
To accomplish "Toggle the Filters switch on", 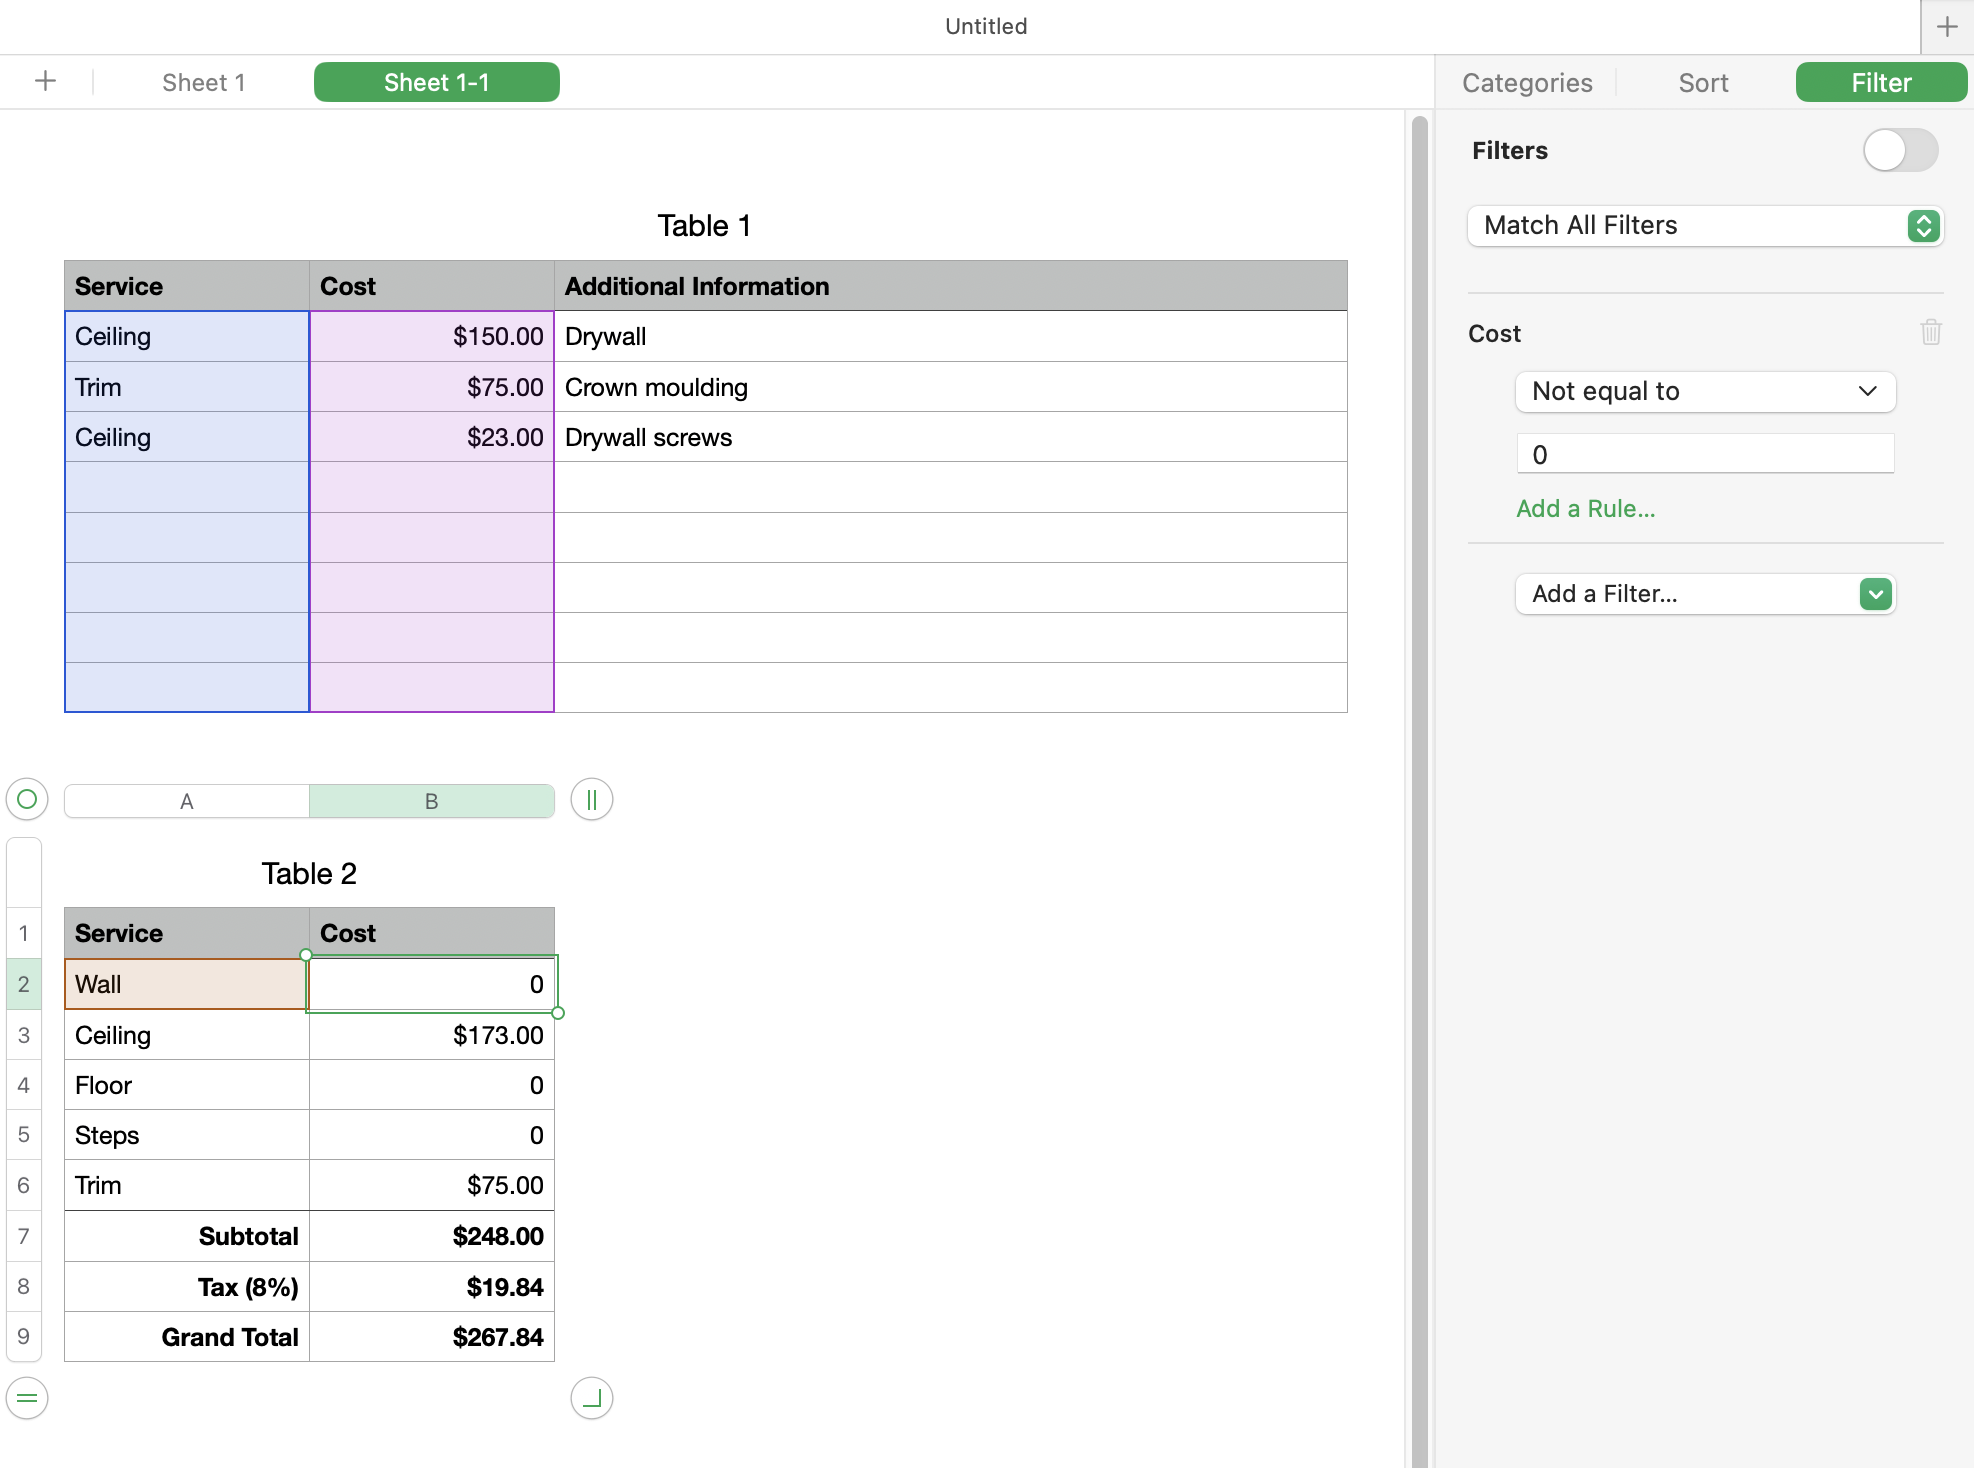I will click(1899, 151).
